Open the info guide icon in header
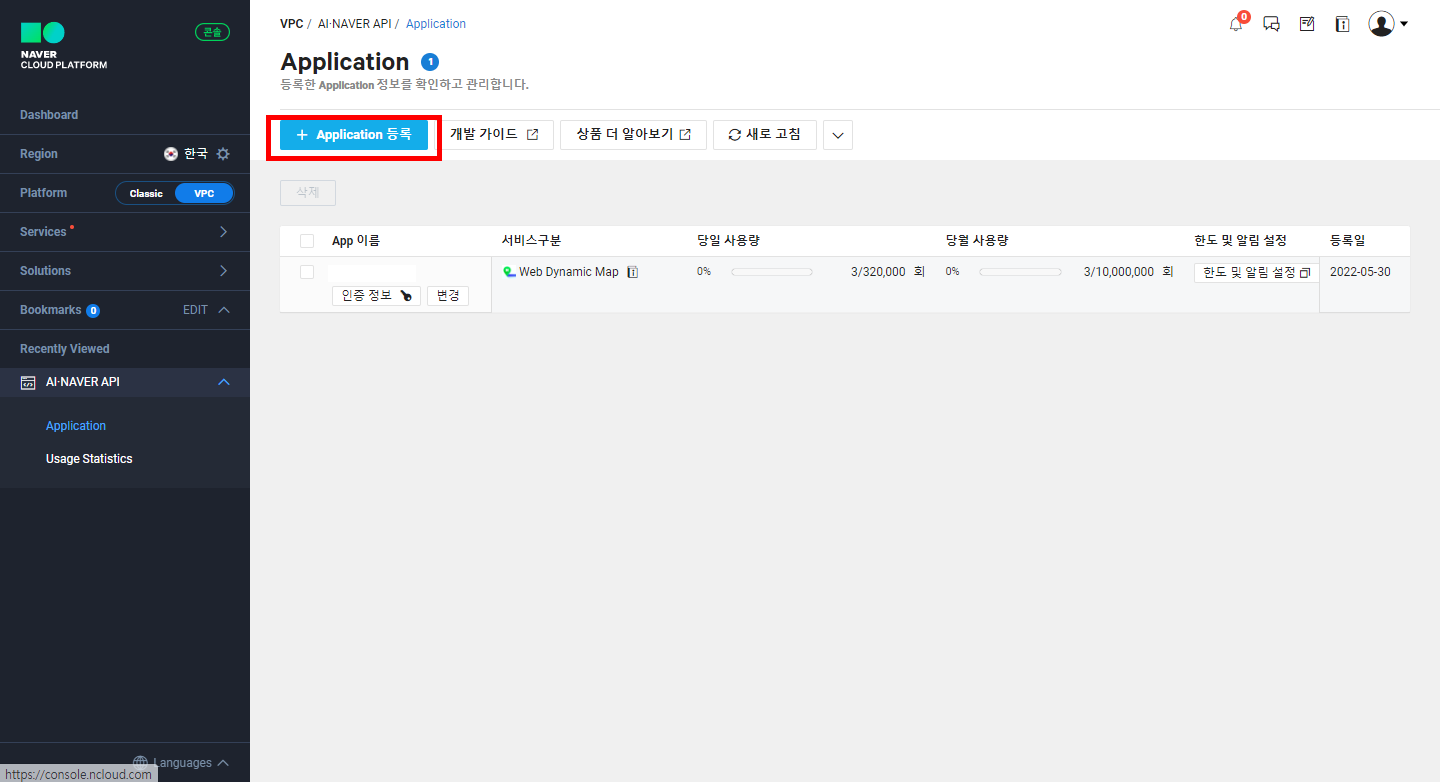The width and height of the screenshot is (1440, 782). [x=1342, y=24]
